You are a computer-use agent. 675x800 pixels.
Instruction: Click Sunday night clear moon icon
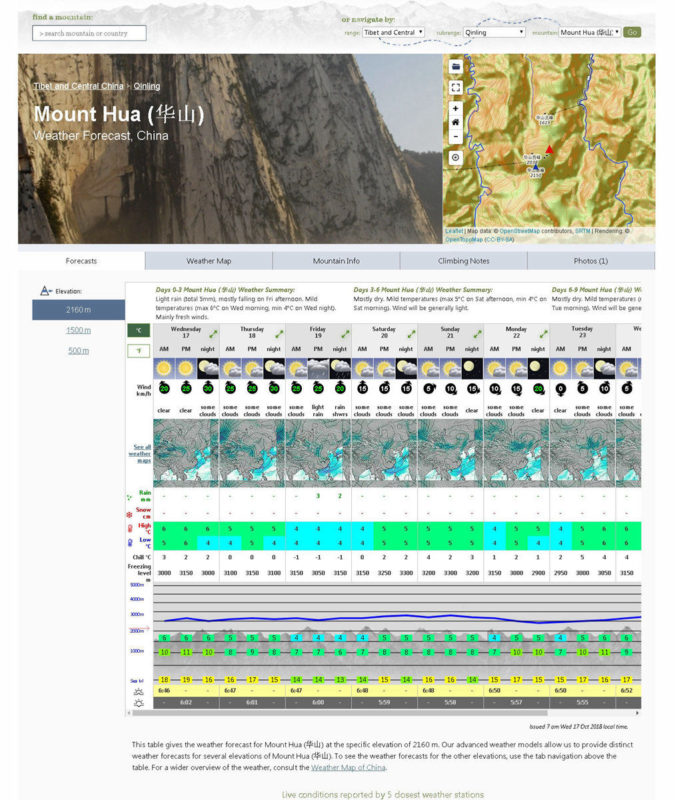tap(472, 368)
